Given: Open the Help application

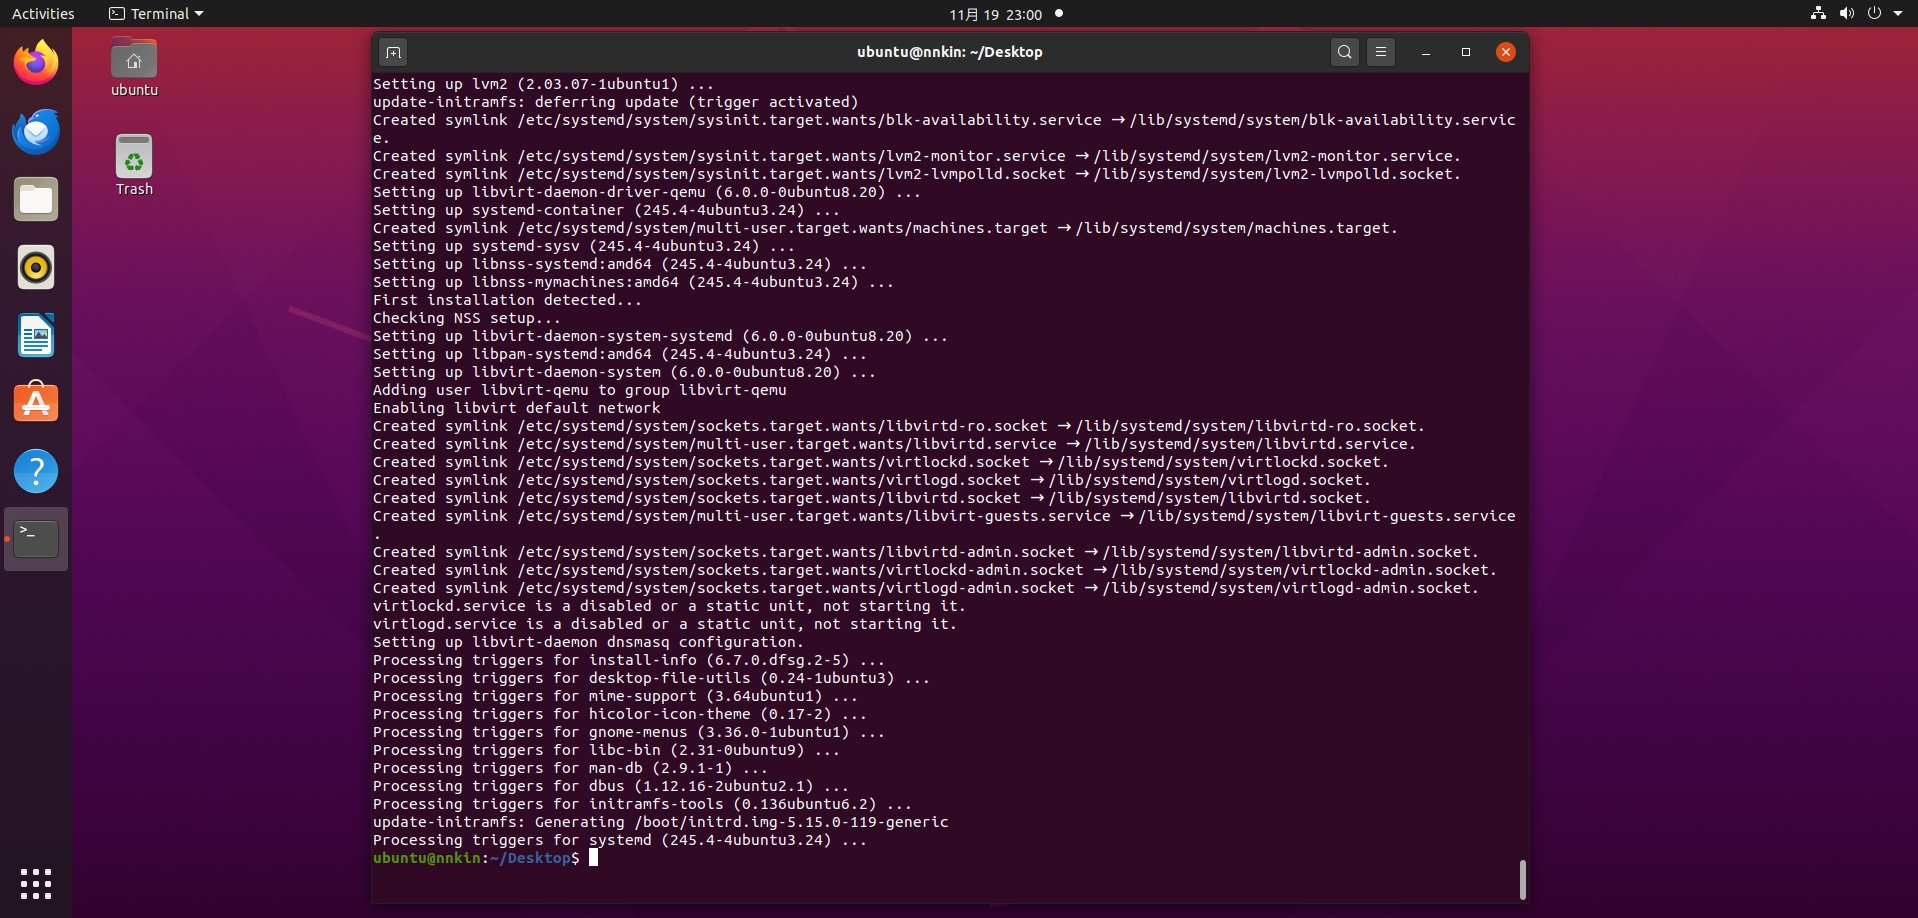Looking at the screenshot, I should [36, 471].
